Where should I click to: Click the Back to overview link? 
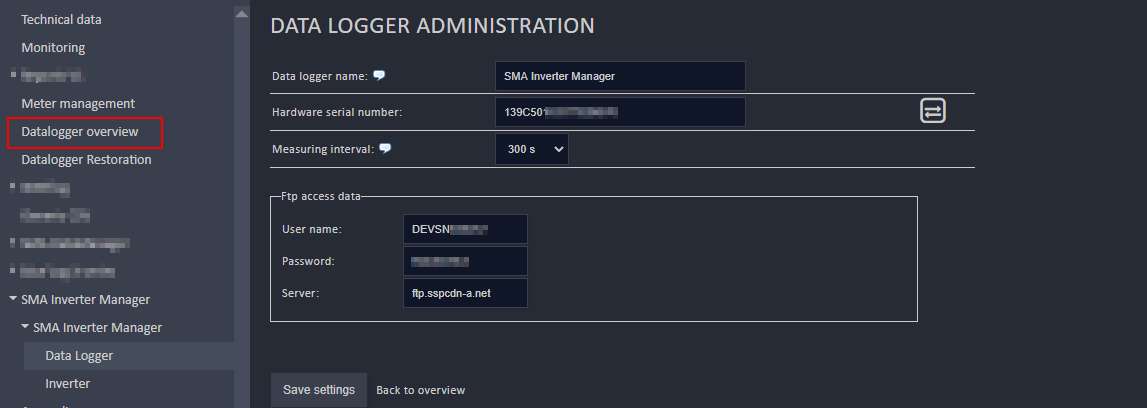[x=420, y=390]
